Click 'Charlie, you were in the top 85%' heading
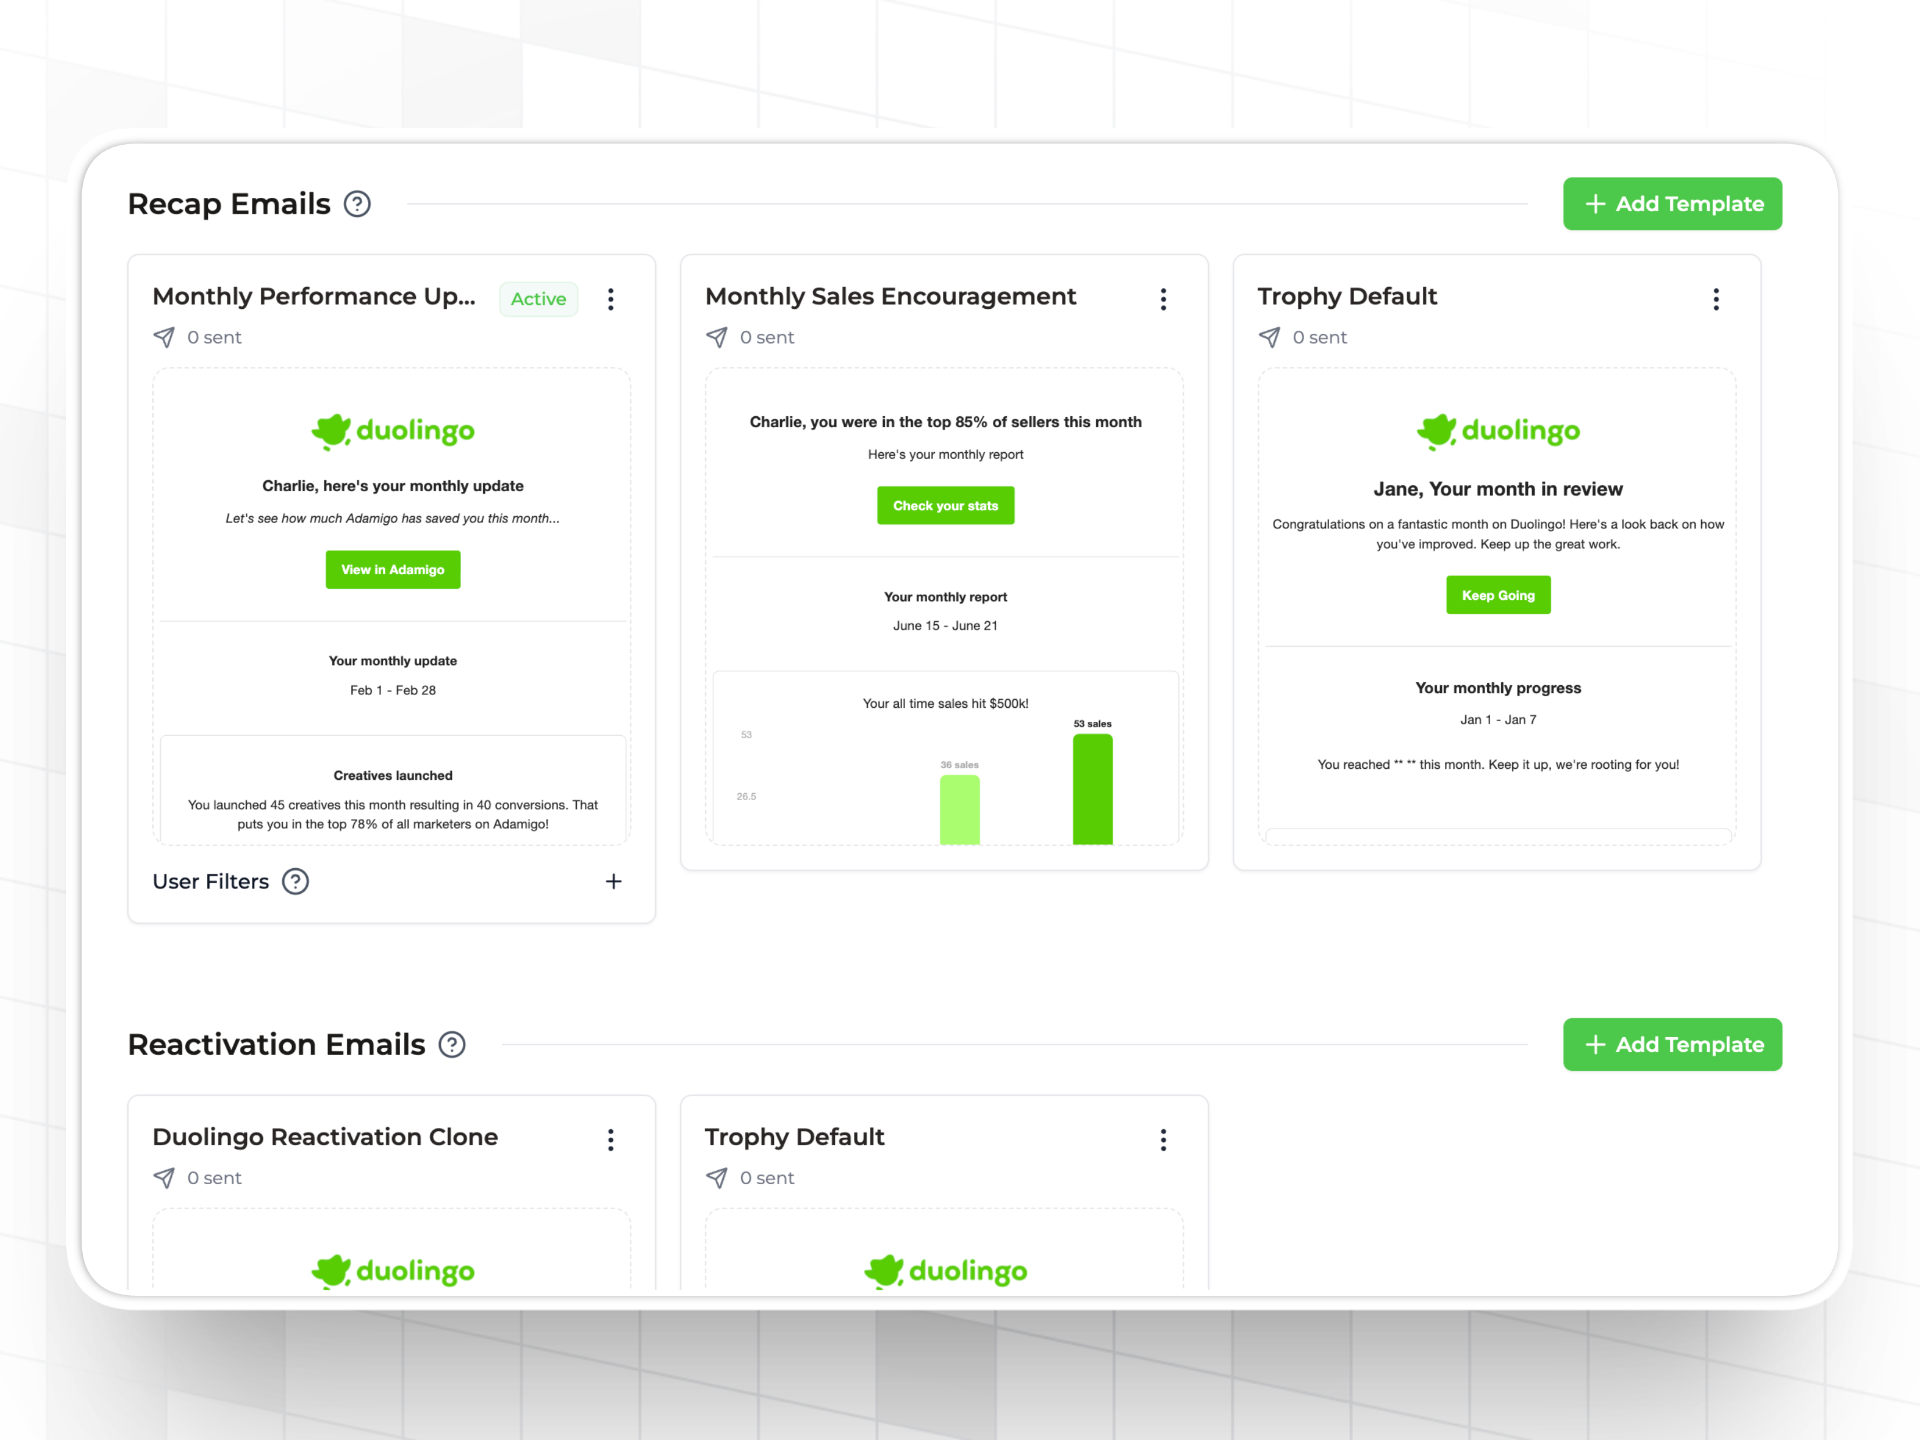 [946, 422]
